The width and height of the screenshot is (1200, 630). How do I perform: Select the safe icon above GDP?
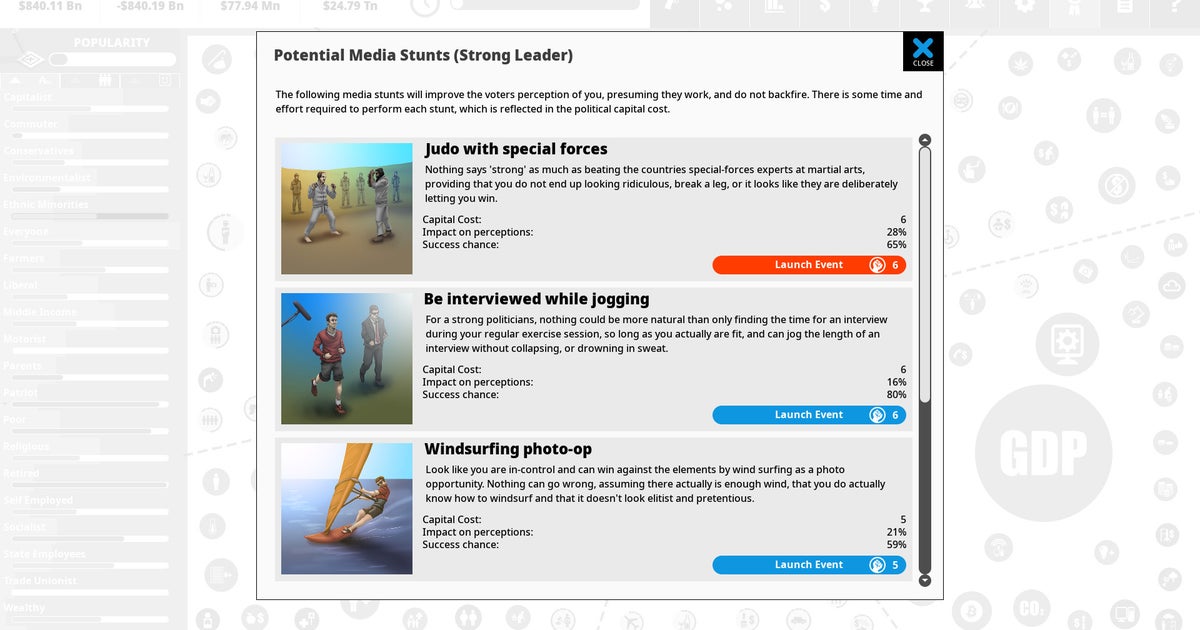[x=1068, y=345]
